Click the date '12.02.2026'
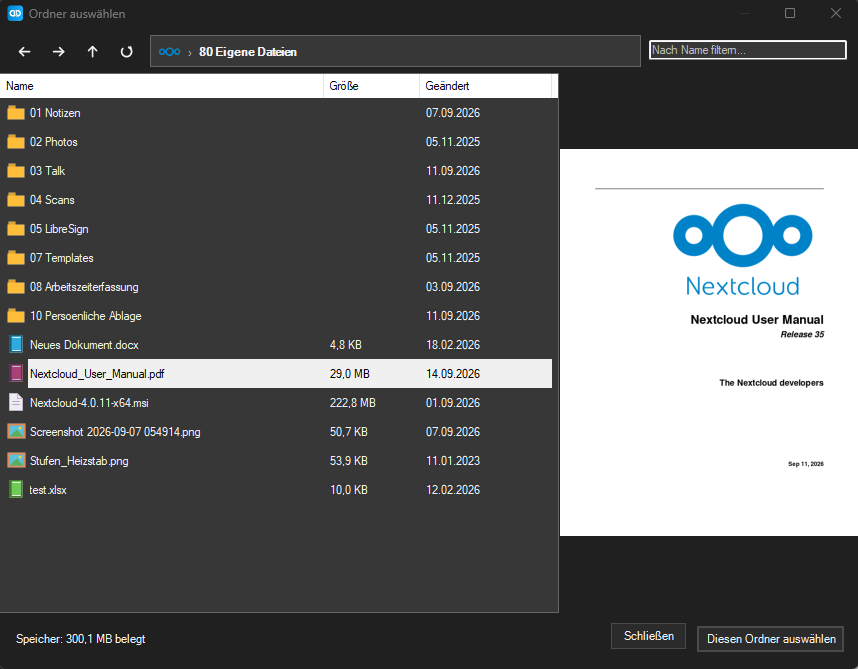 coord(453,490)
